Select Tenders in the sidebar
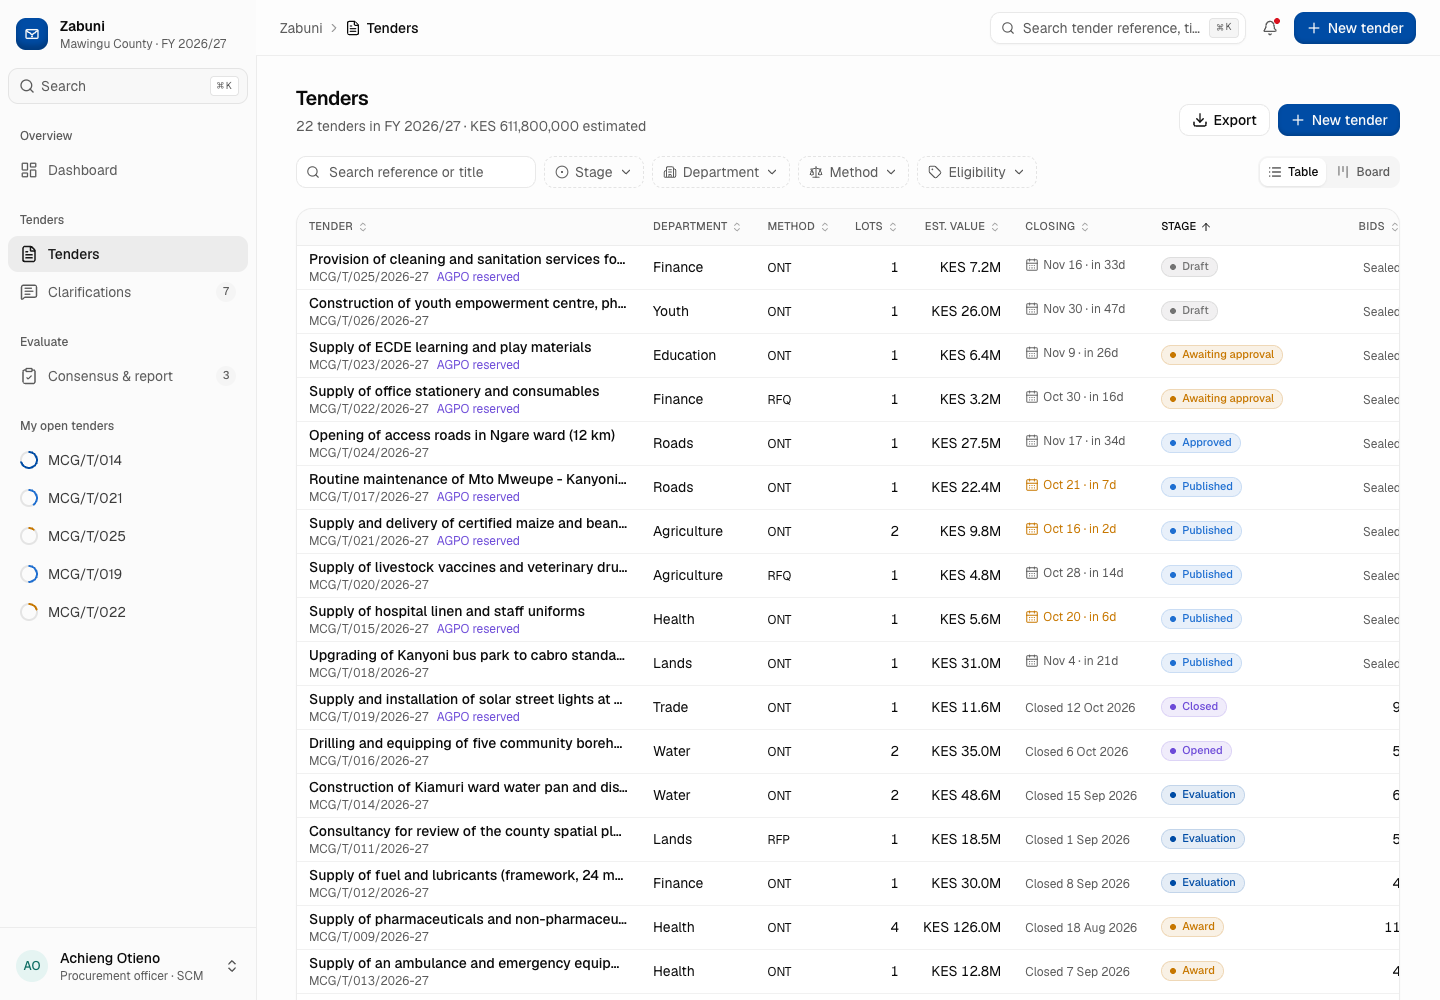 (x=128, y=254)
